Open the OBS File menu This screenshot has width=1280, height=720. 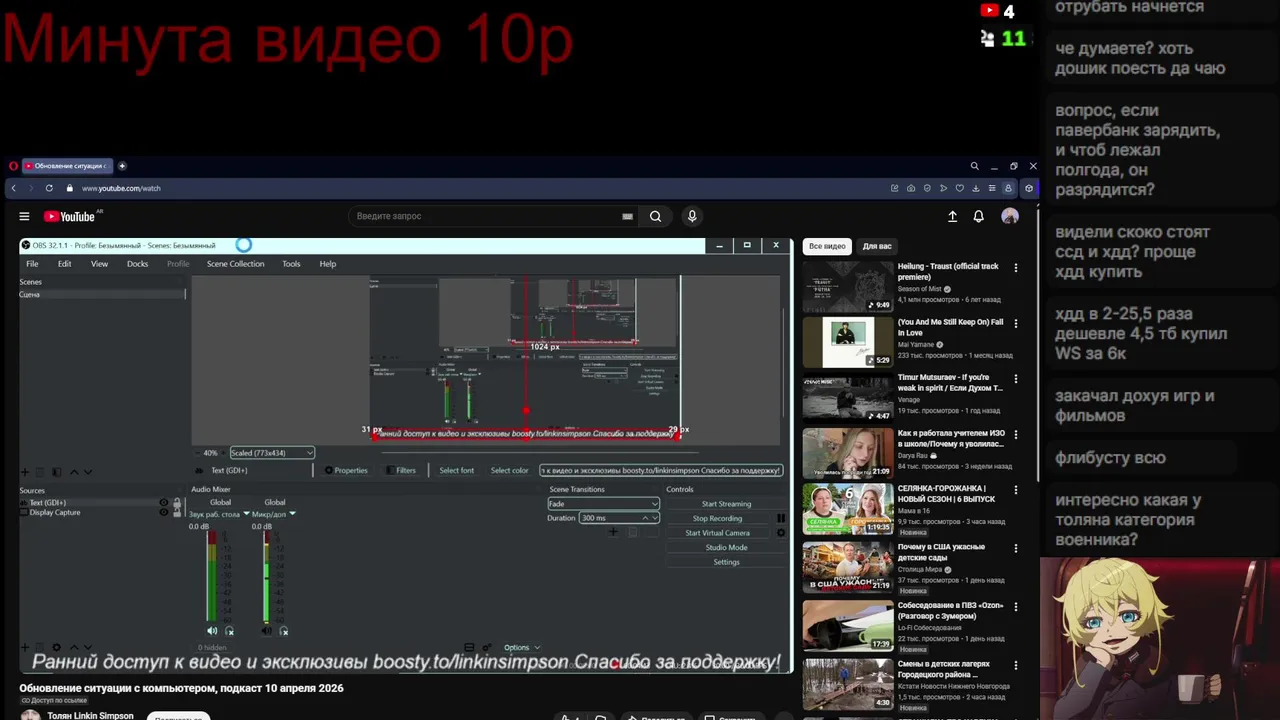click(32, 264)
